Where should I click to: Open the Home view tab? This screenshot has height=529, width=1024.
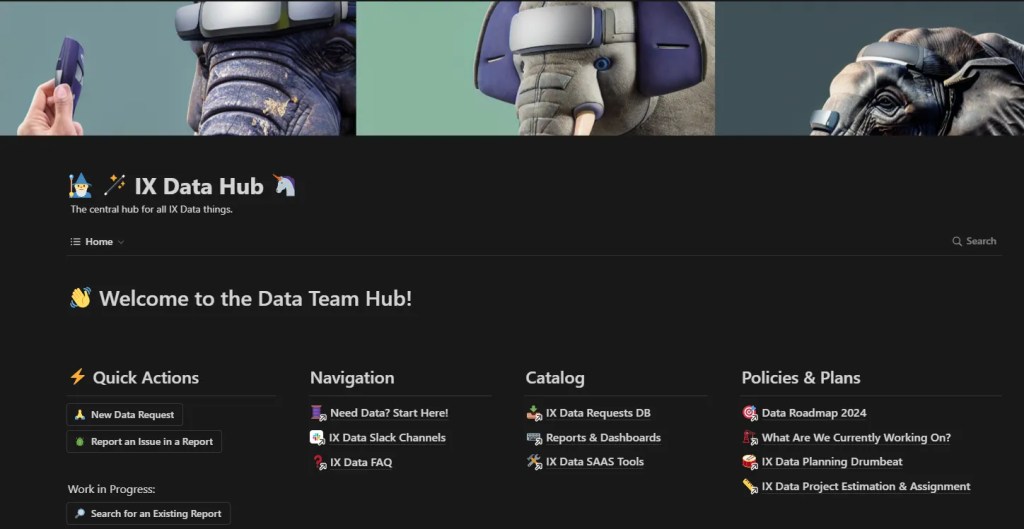[98, 242]
